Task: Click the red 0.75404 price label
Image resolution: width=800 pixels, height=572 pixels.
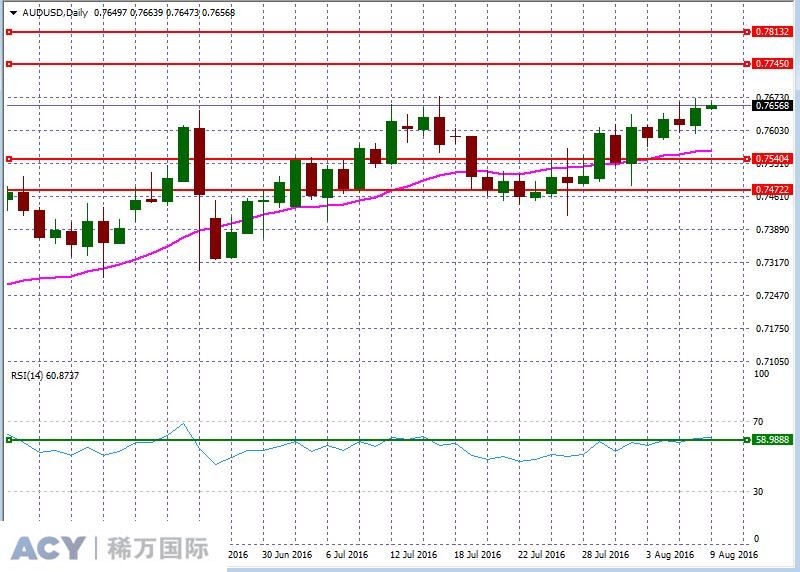Action: tap(772, 159)
